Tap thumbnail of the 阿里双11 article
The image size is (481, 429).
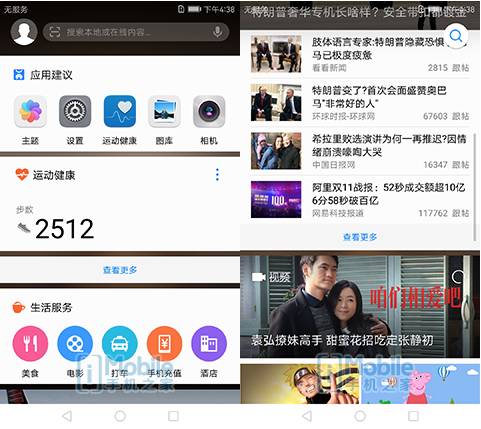pyautogui.click(x=276, y=199)
